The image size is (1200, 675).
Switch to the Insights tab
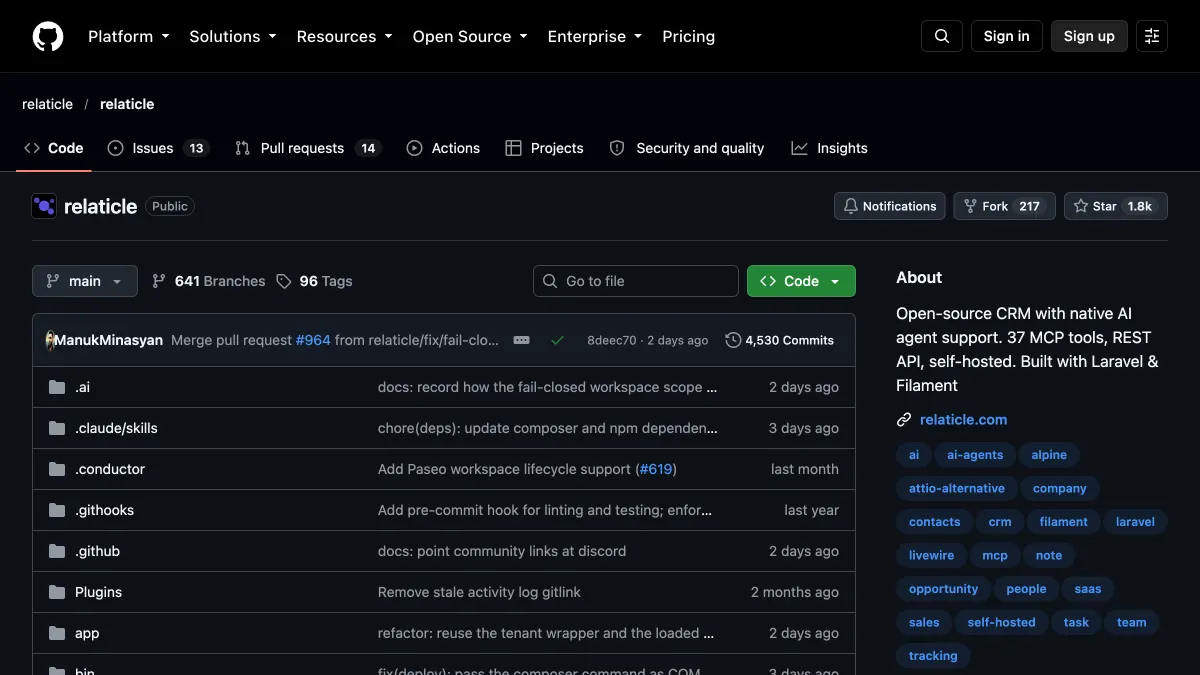pyautogui.click(x=829, y=148)
